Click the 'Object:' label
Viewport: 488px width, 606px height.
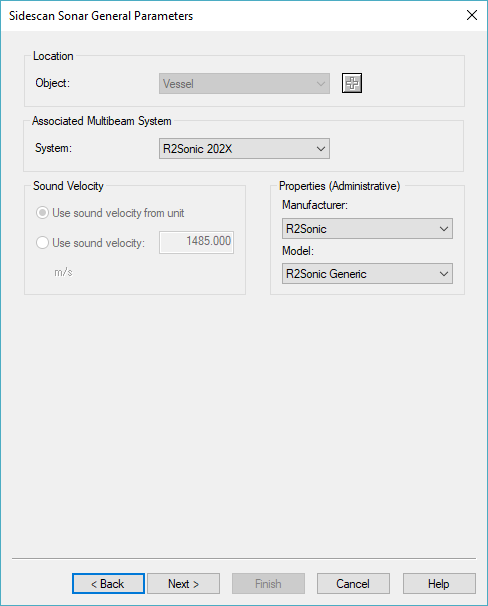coord(53,83)
